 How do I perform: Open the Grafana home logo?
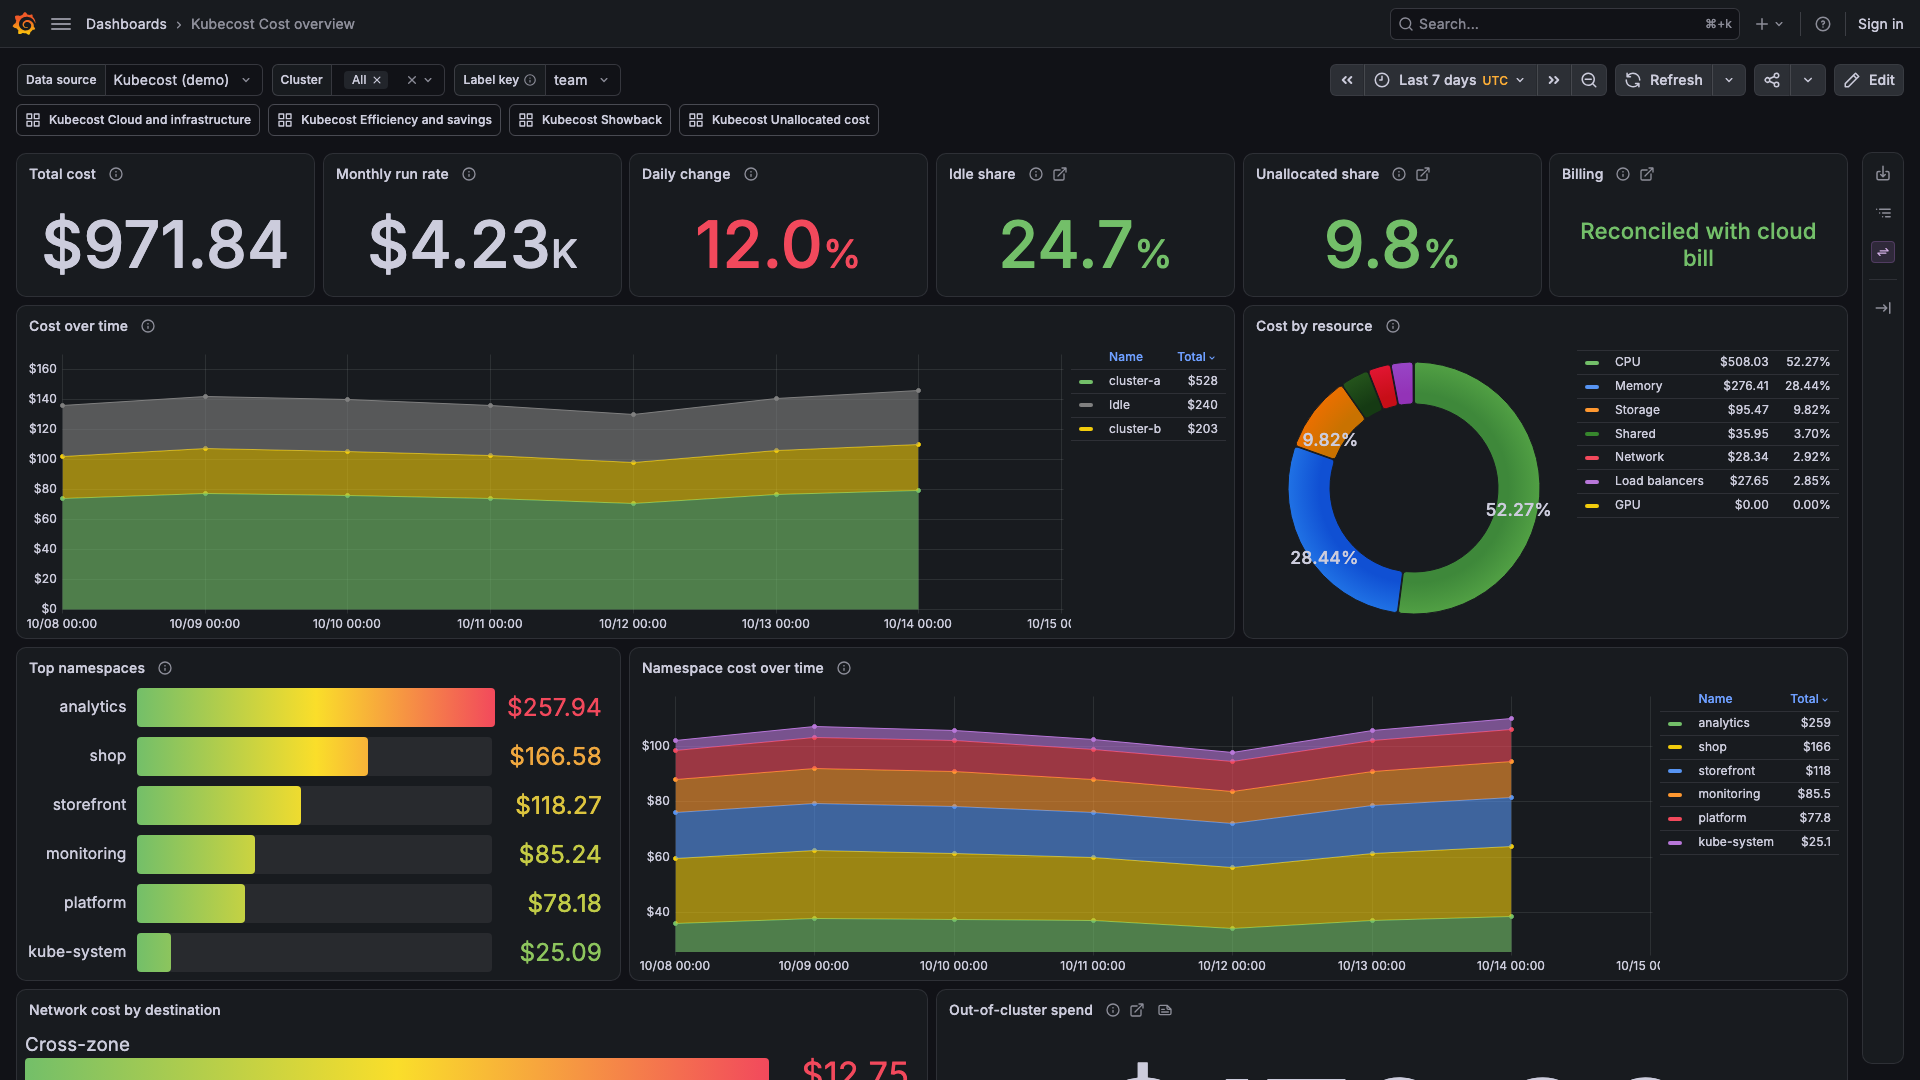point(24,24)
